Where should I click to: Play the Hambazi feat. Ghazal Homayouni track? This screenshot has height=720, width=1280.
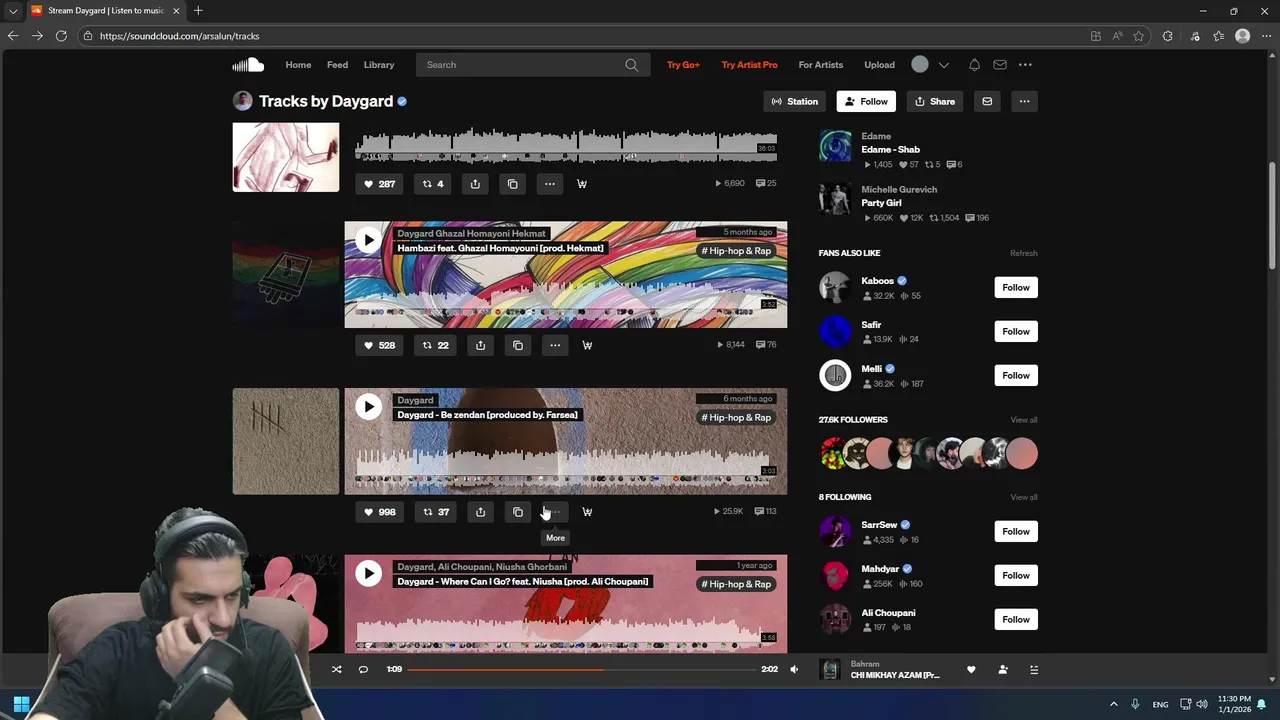[369, 240]
